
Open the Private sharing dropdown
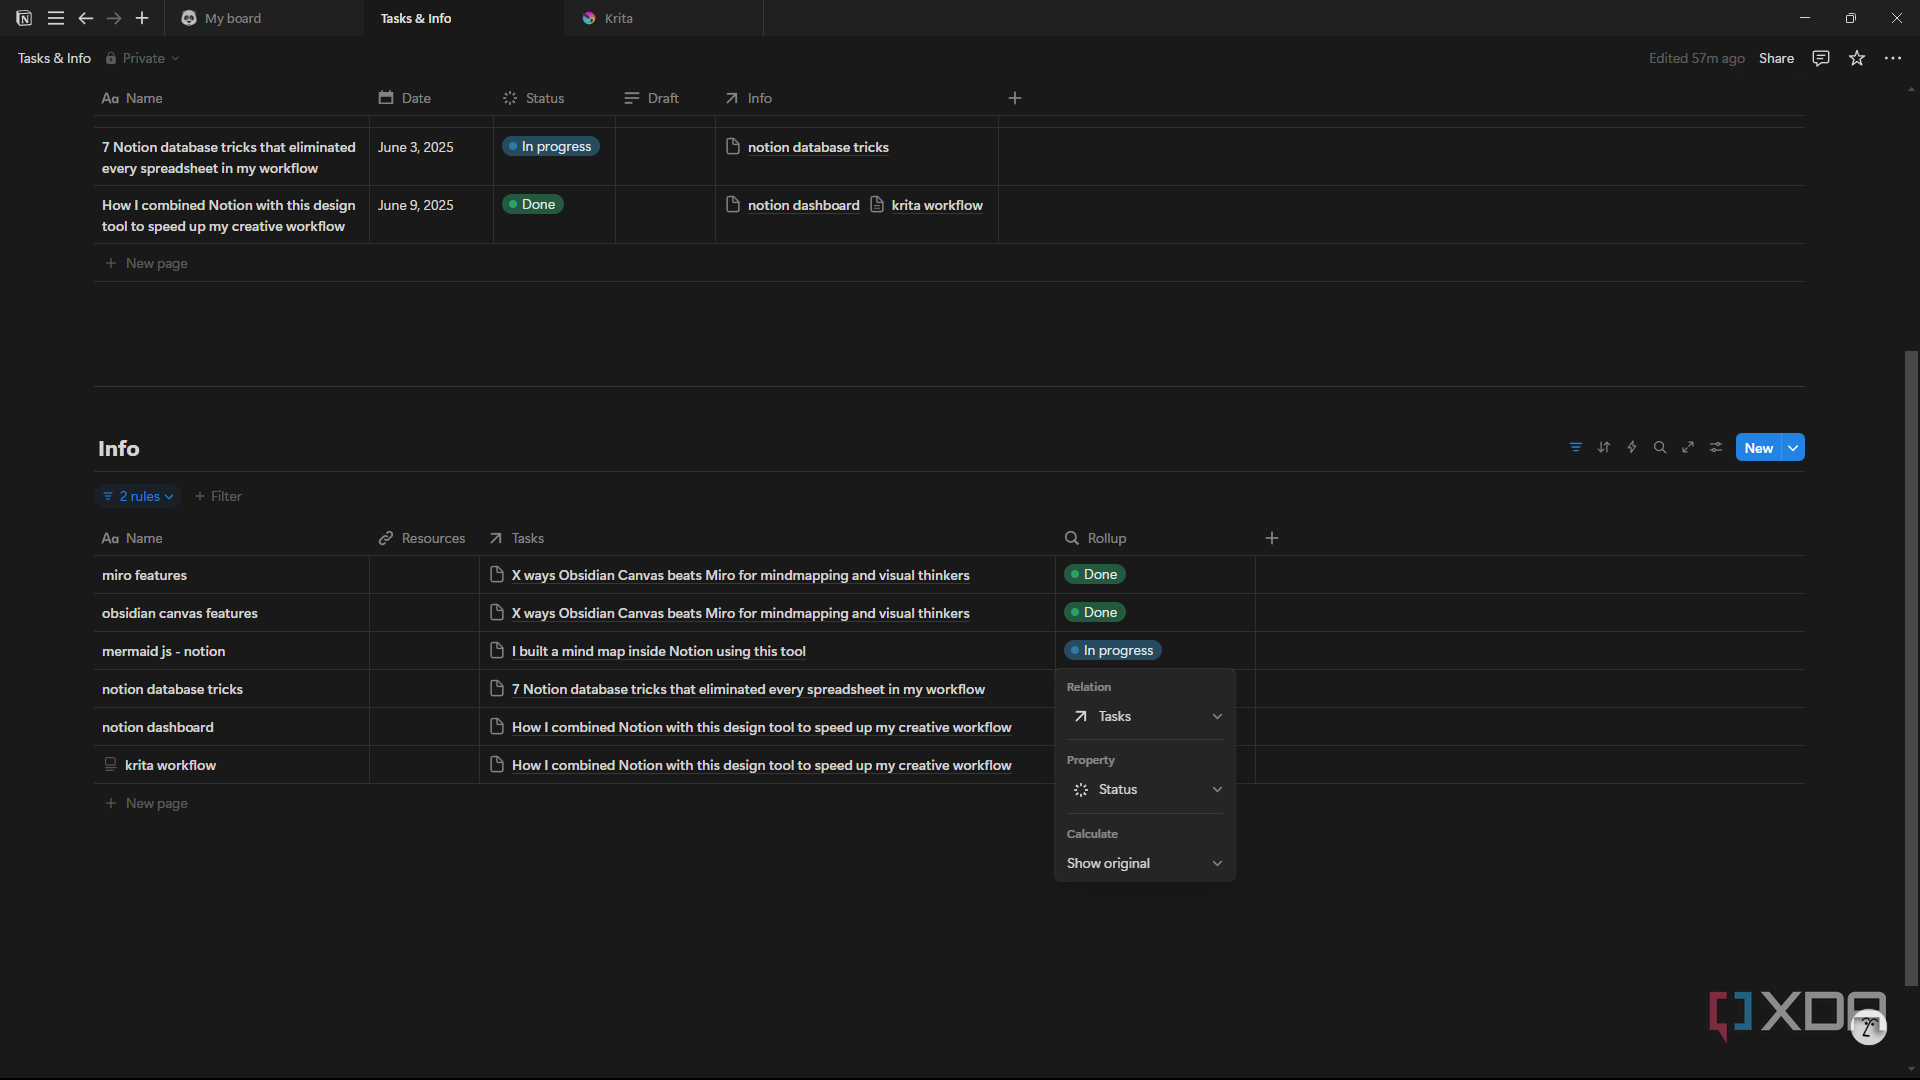tap(143, 58)
